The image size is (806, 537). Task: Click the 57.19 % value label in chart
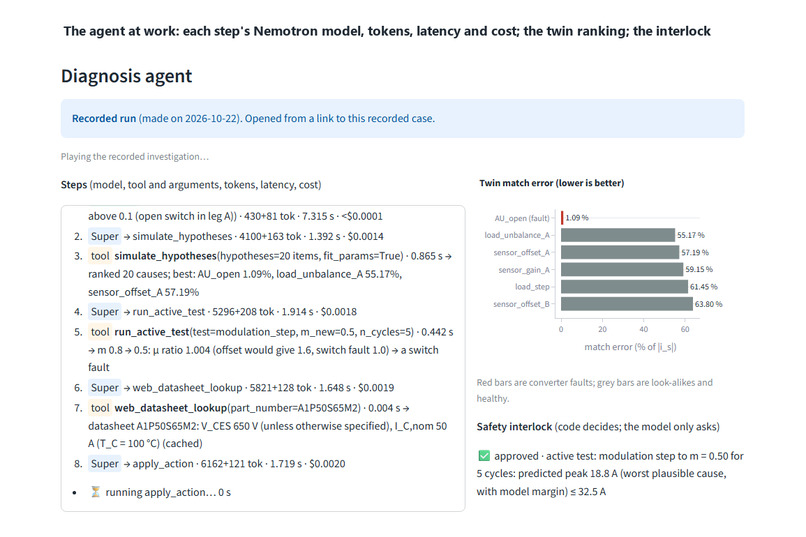[695, 252]
